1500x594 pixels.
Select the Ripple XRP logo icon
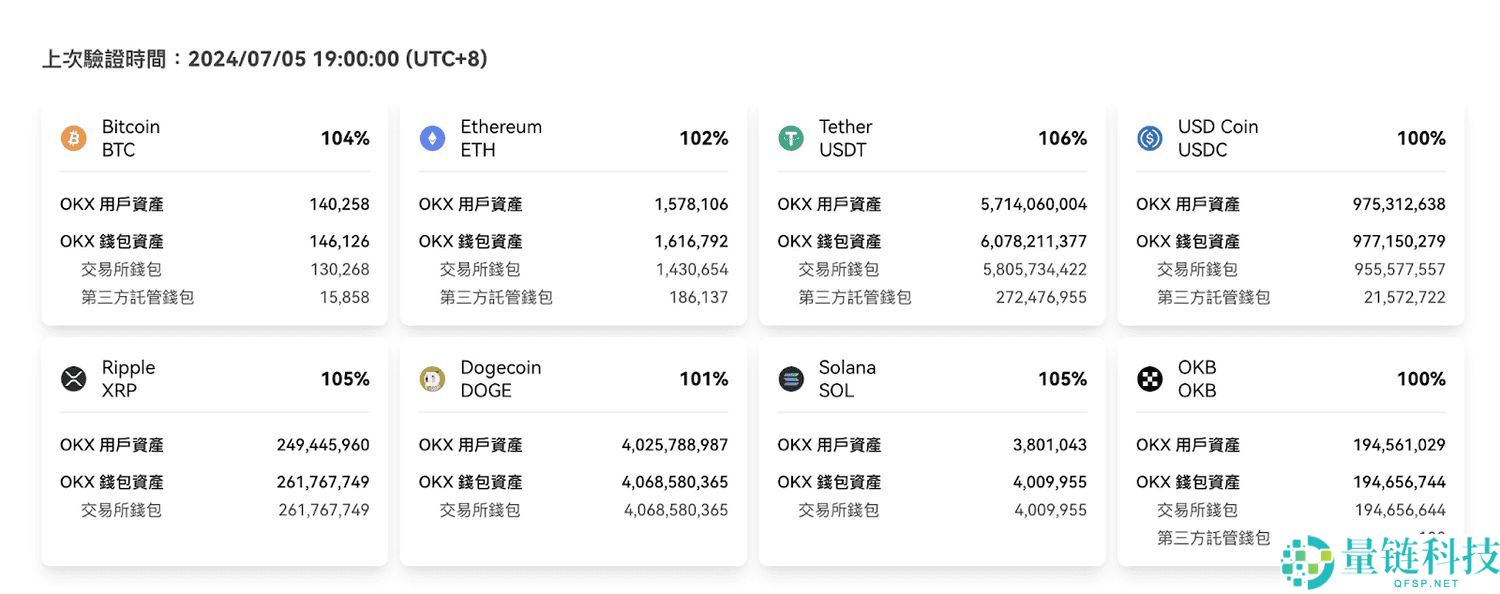point(73,380)
